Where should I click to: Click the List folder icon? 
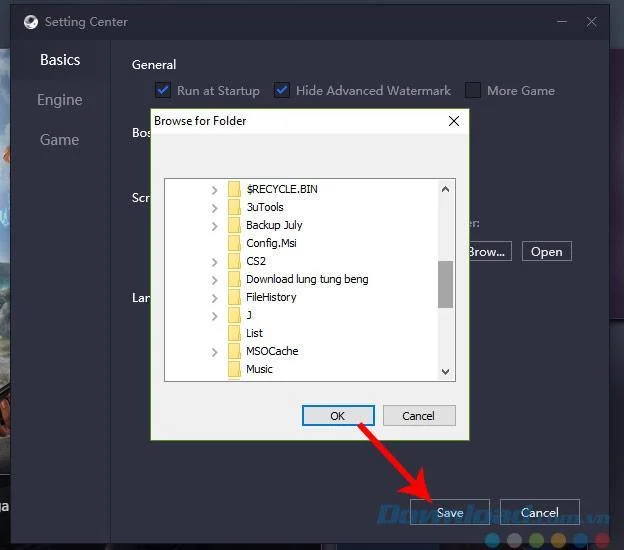pos(234,333)
